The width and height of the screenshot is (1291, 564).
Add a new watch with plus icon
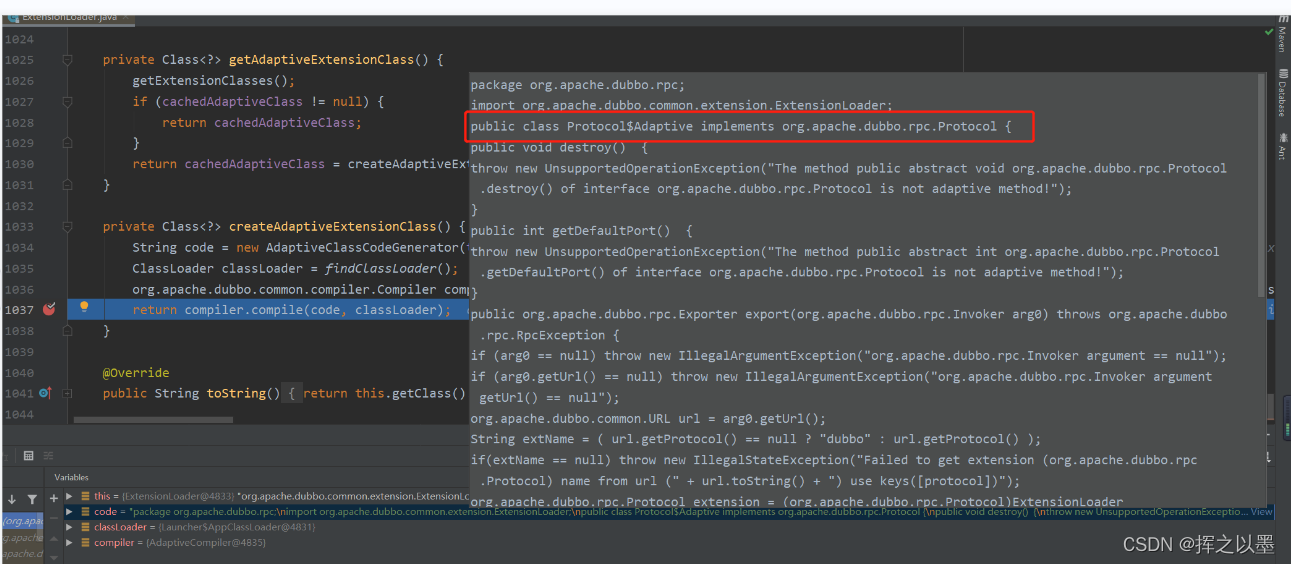point(54,498)
